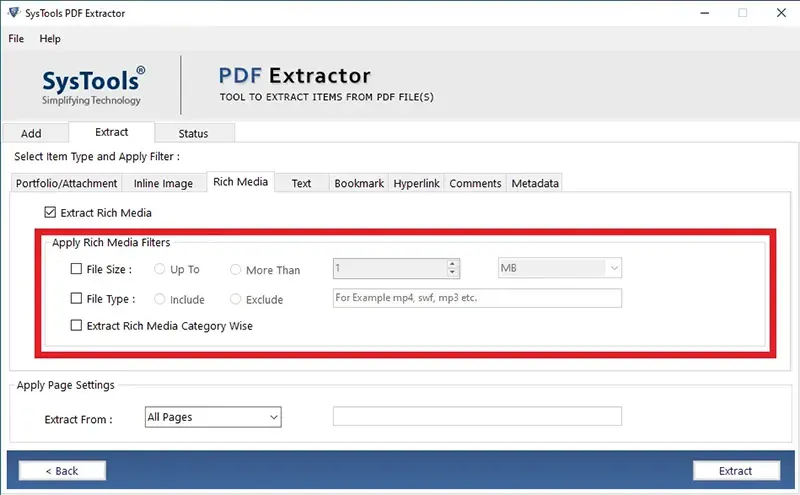Open the MB size unit dropdown
800x495 pixels.
click(560, 268)
